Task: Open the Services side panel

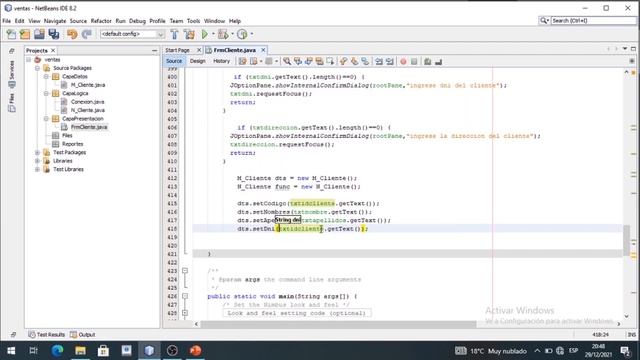Action: (x=12, y=74)
